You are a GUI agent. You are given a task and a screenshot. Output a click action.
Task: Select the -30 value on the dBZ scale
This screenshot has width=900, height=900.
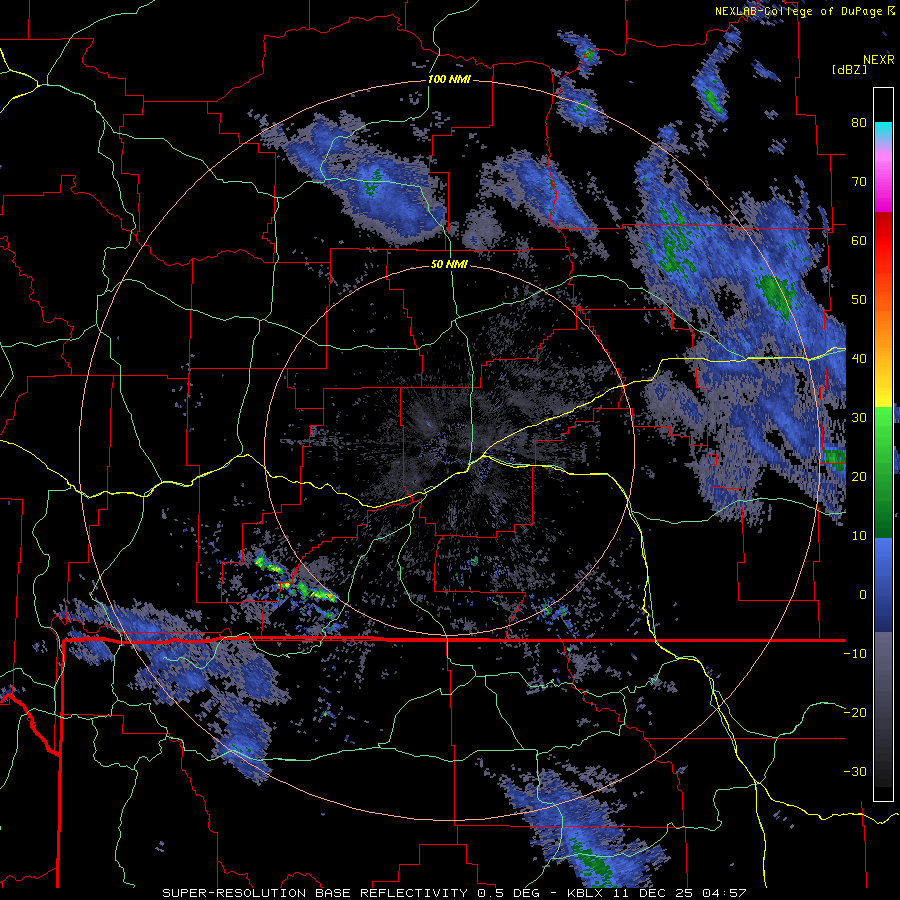click(x=855, y=771)
